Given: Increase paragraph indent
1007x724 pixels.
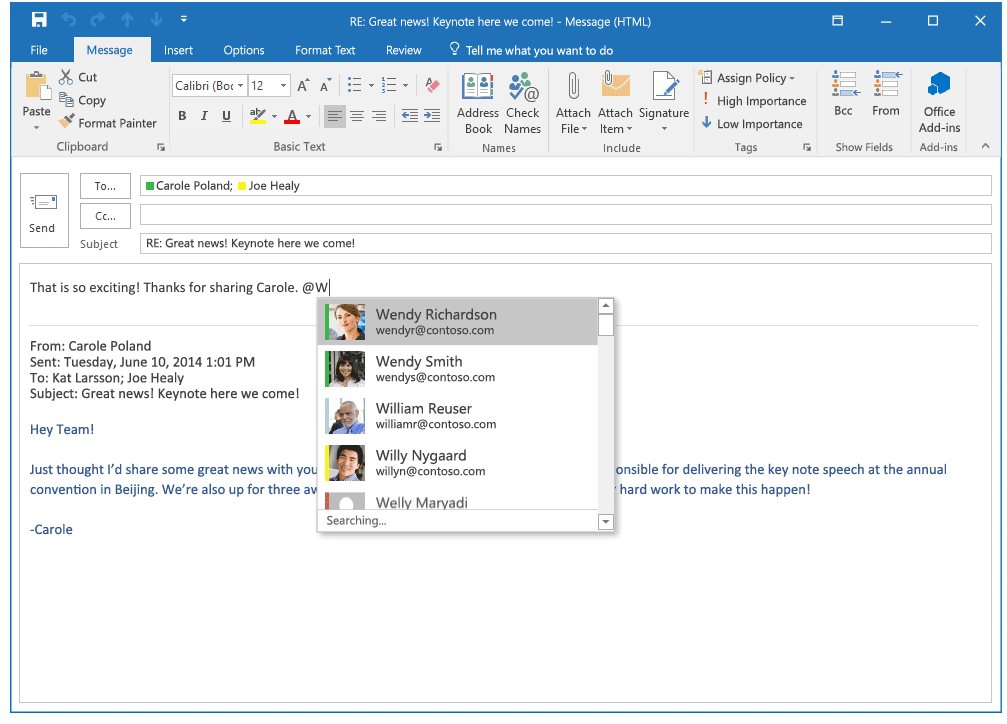Looking at the screenshot, I should 432,116.
